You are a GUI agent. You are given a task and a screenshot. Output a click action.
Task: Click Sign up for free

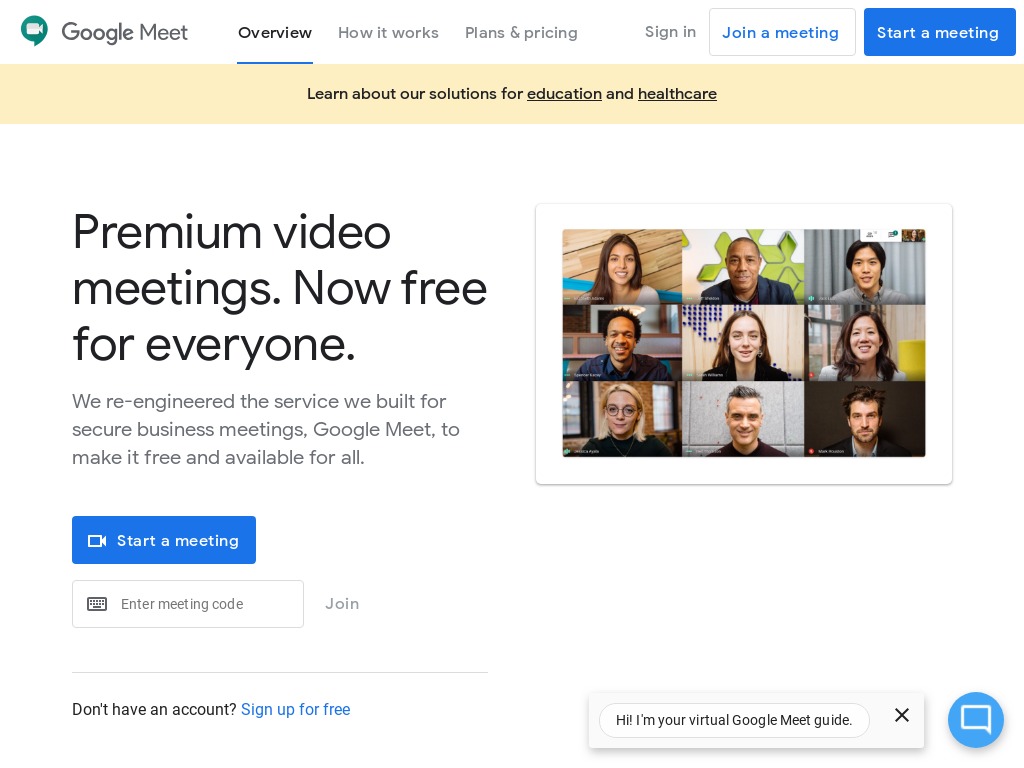(295, 710)
